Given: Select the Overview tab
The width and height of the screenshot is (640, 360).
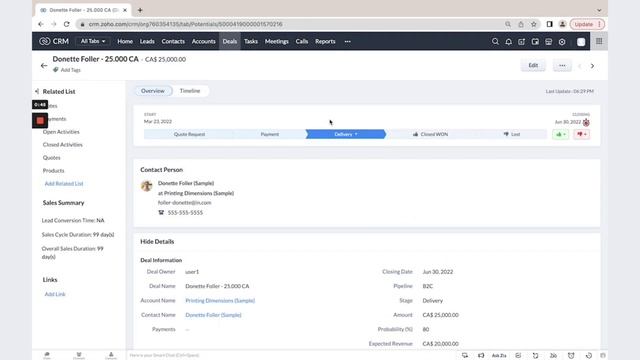Looking at the screenshot, I should 153,91.
